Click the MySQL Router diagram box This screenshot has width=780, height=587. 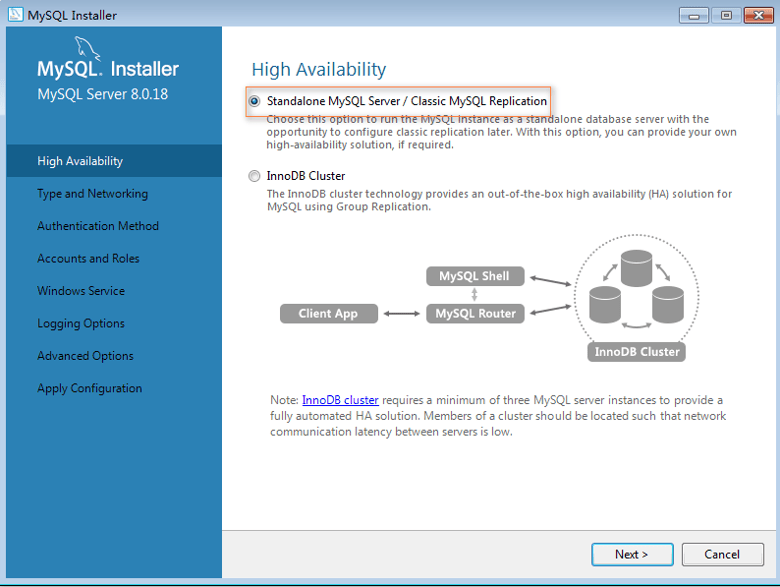tap(475, 313)
